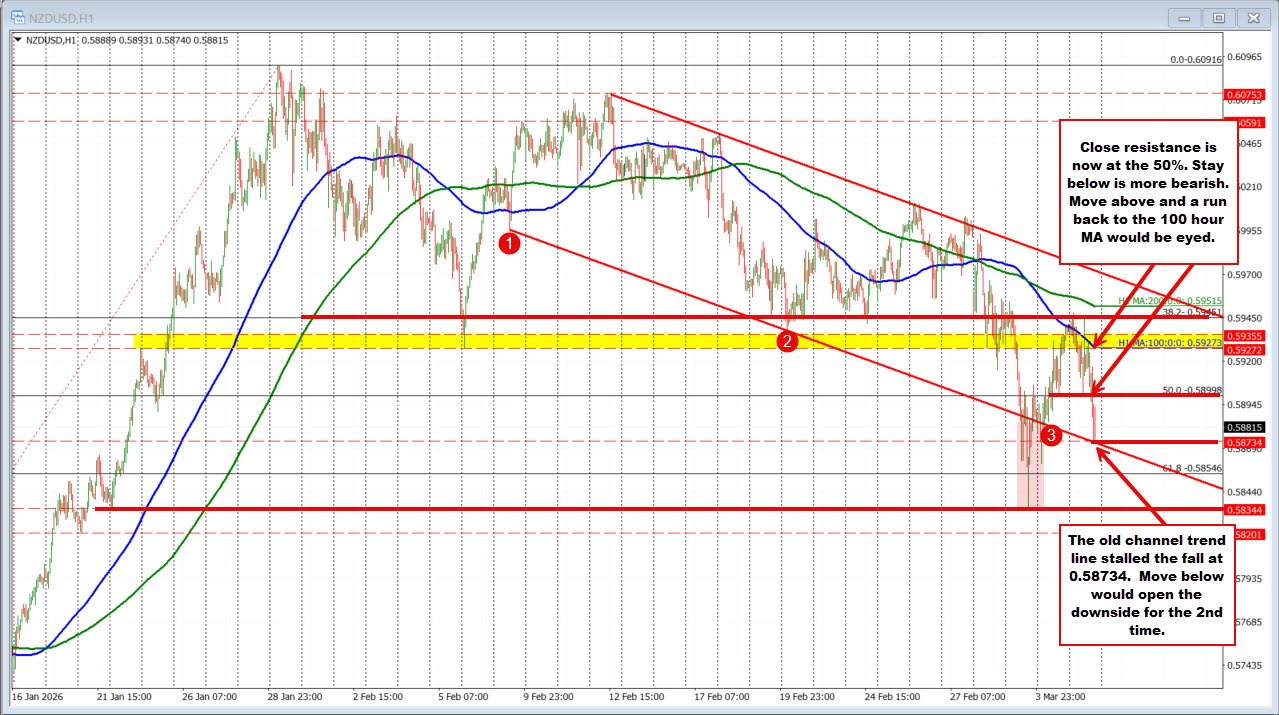Restore down the NZDUSD chart window
The image size is (1279, 715).
[x=1218, y=17]
